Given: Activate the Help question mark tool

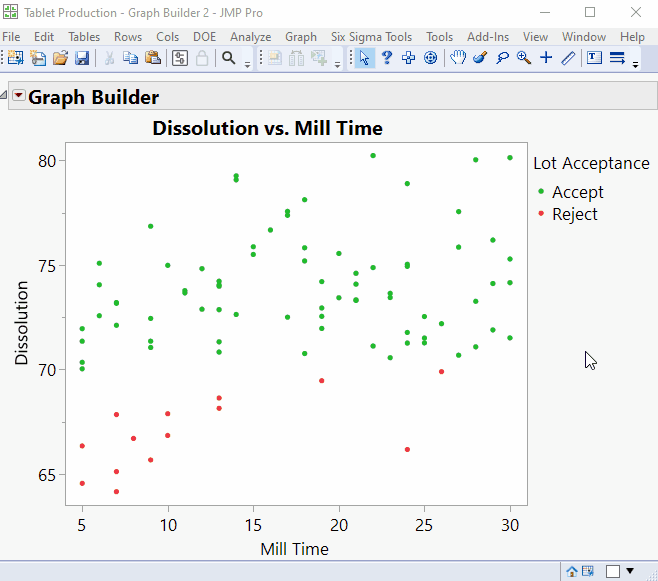Looking at the screenshot, I should [387, 58].
